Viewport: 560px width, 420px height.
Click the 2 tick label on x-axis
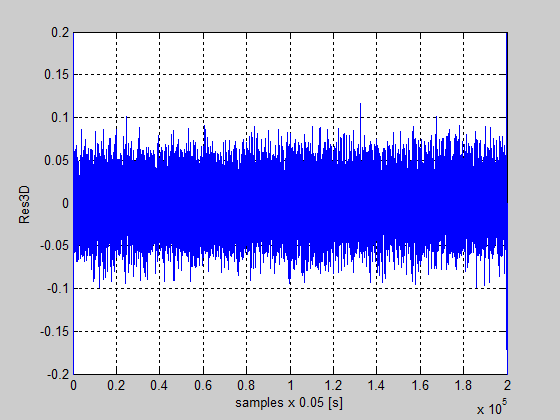pos(507,386)
